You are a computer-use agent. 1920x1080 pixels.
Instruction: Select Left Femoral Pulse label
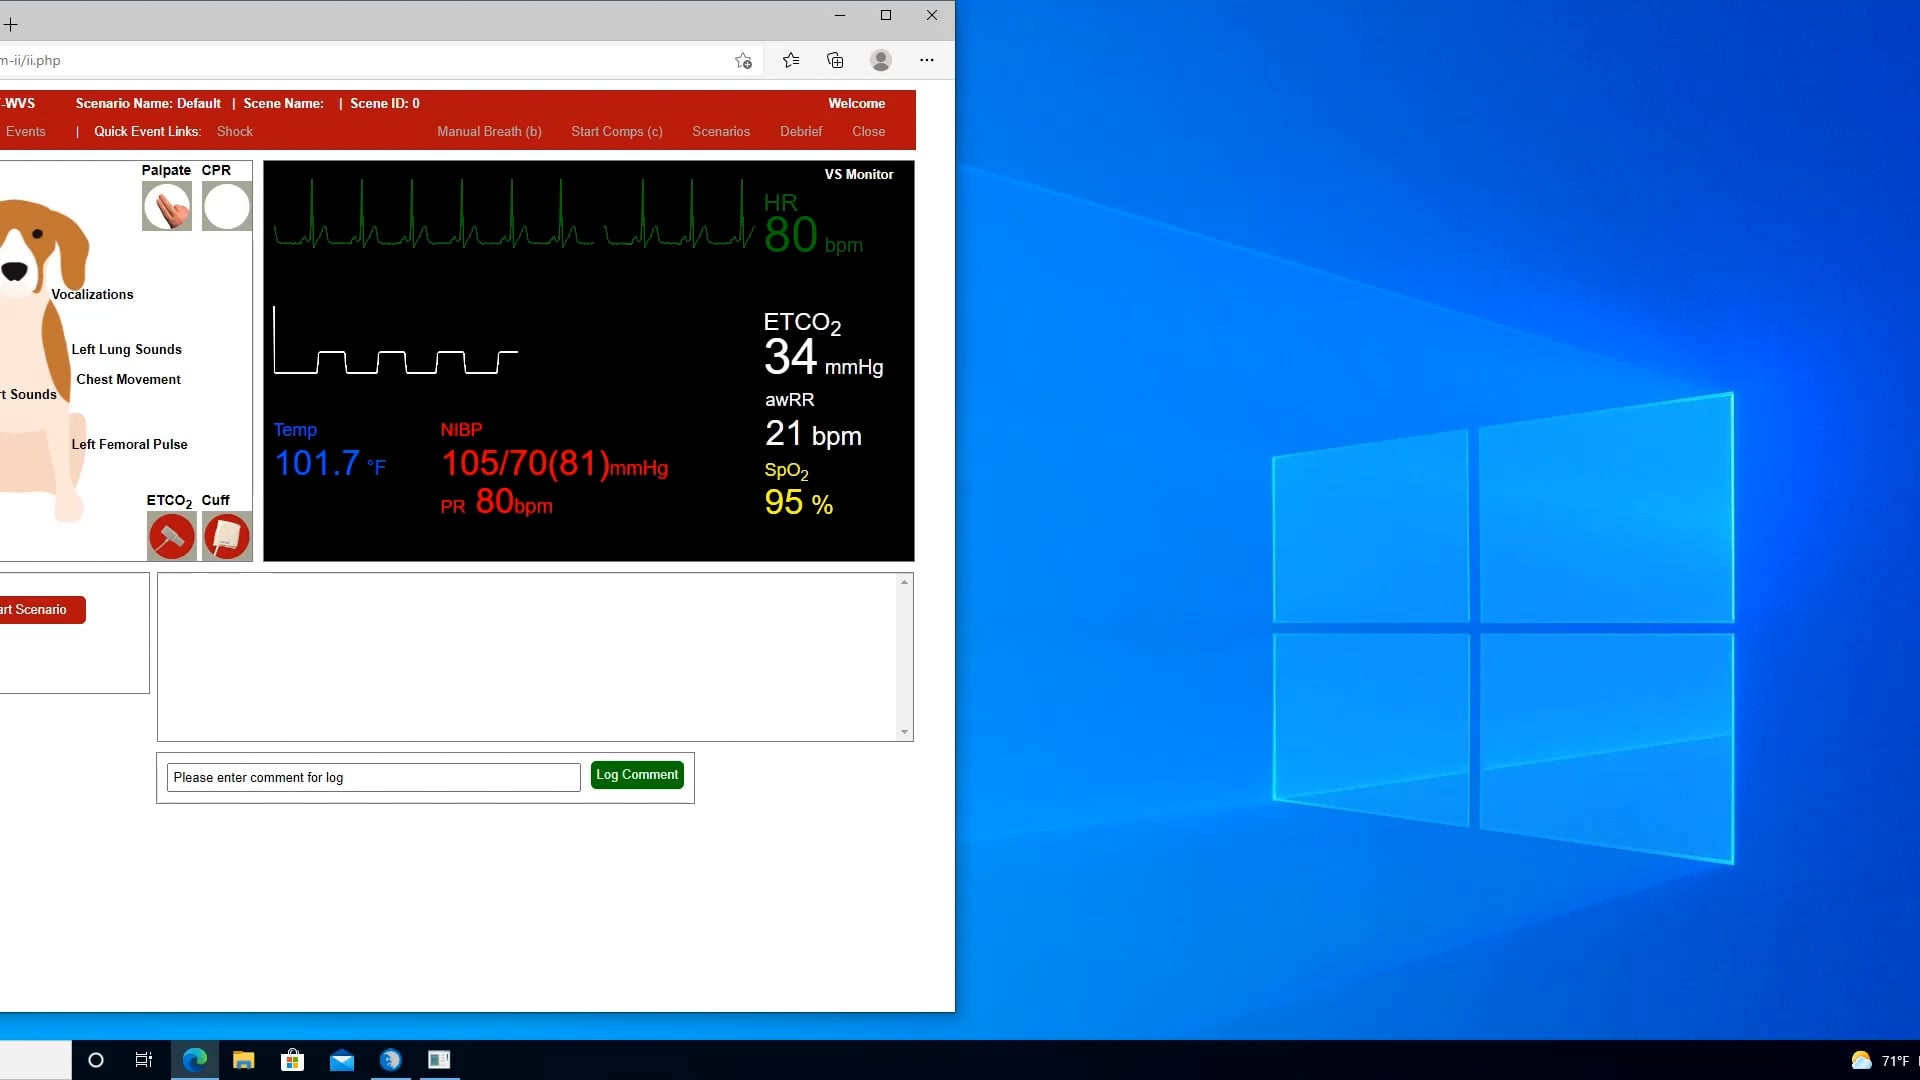tap(129, 444)
